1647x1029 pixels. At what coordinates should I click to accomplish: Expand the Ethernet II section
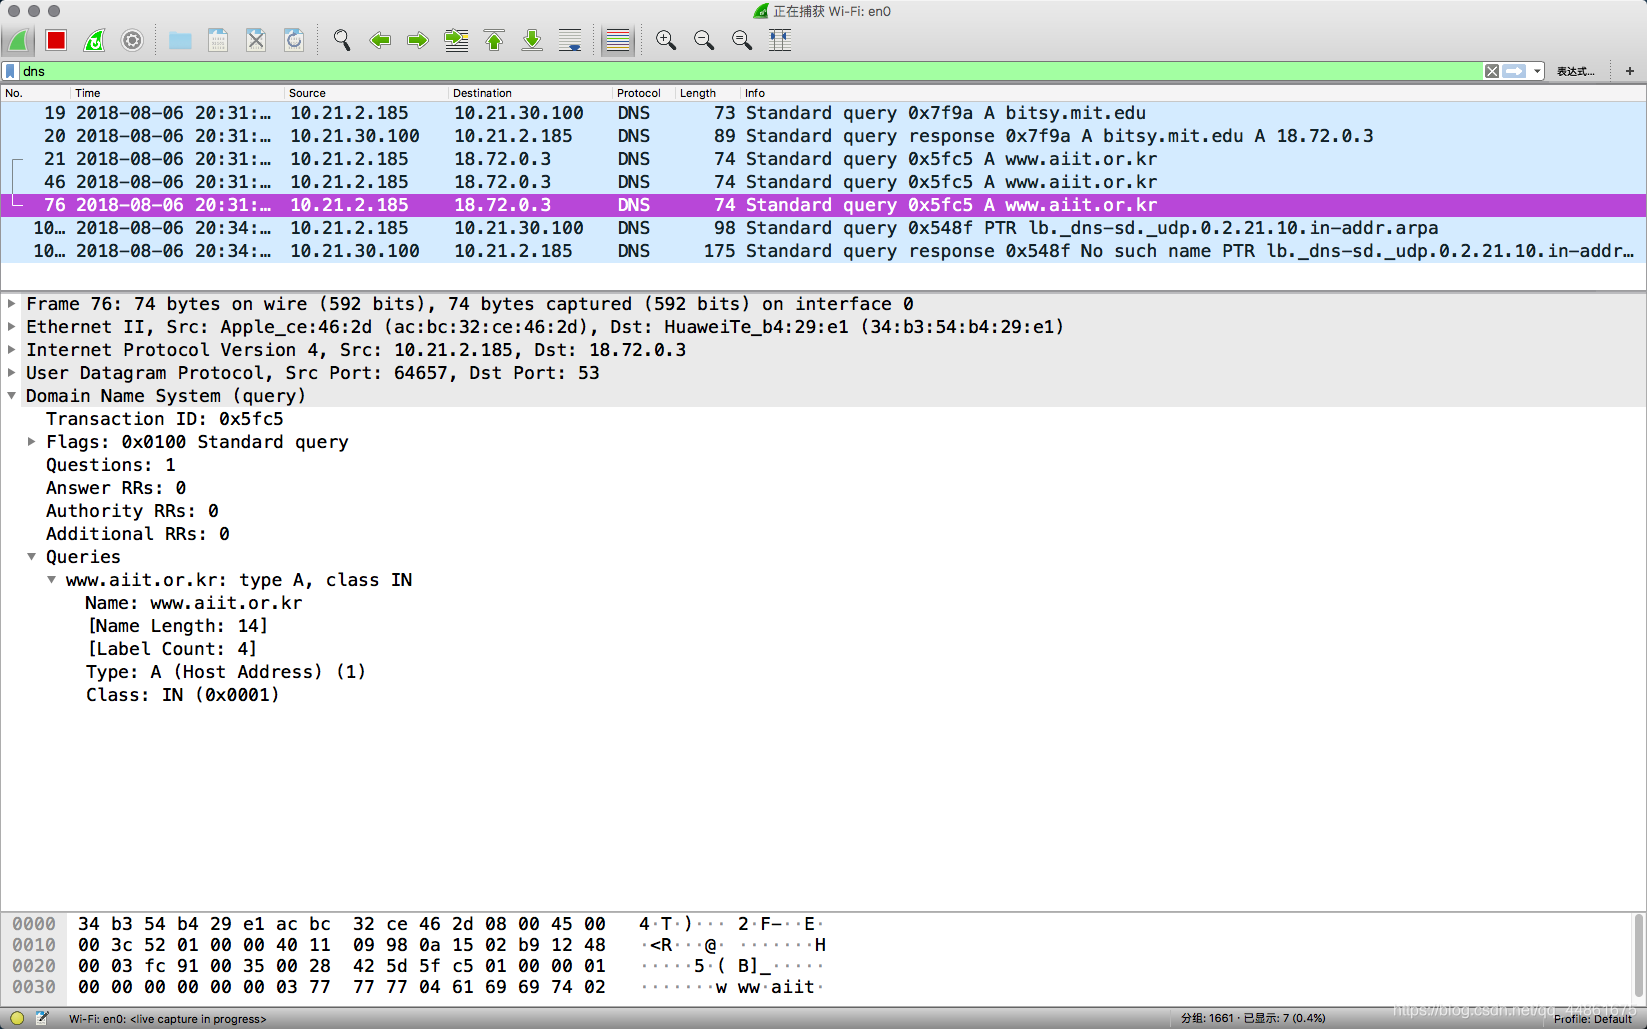click(12, 326)
